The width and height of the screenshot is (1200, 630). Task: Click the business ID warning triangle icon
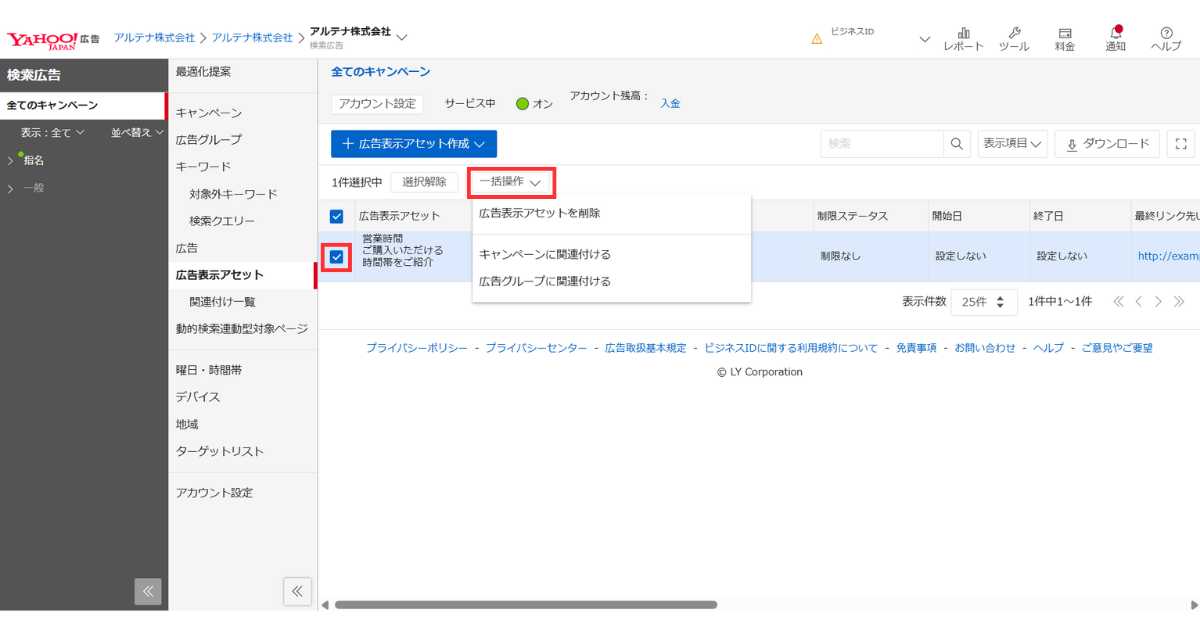pos(817,39)
